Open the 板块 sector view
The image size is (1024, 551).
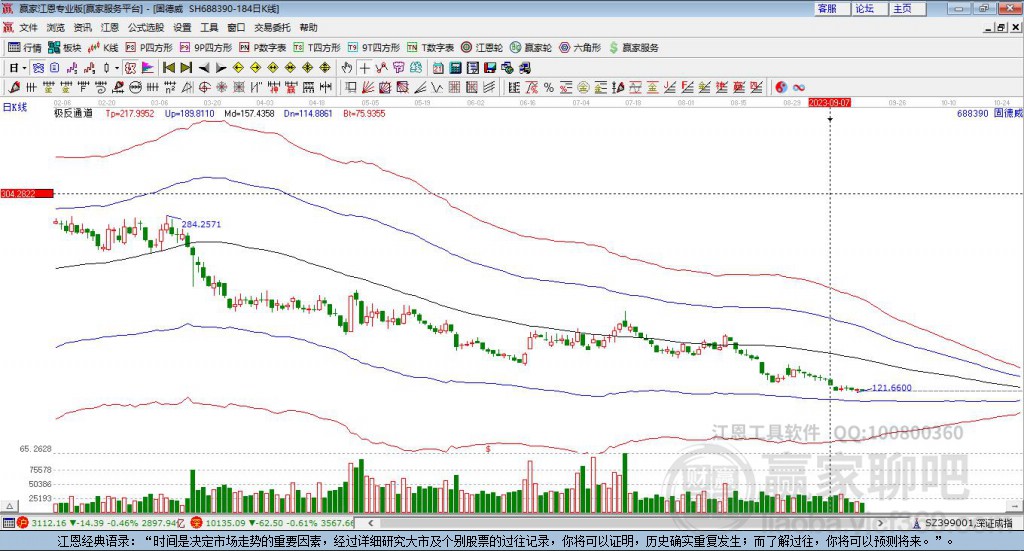[65, 48]
